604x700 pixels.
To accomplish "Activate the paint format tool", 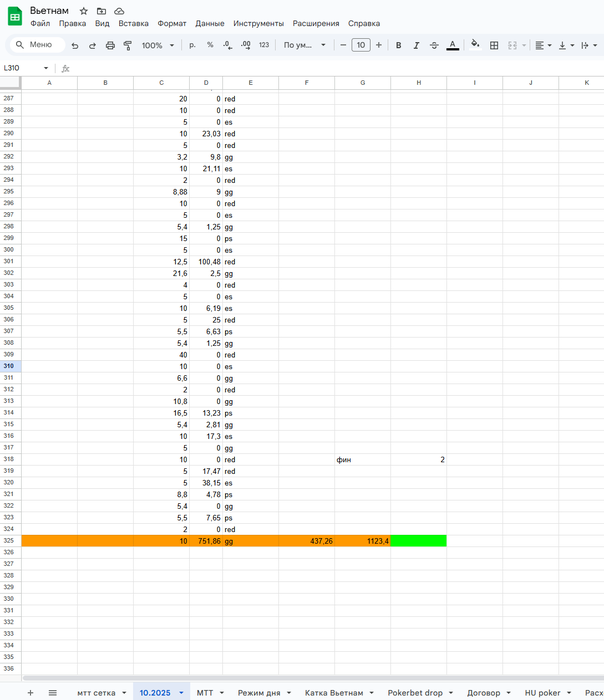I will tap(128, 45).
